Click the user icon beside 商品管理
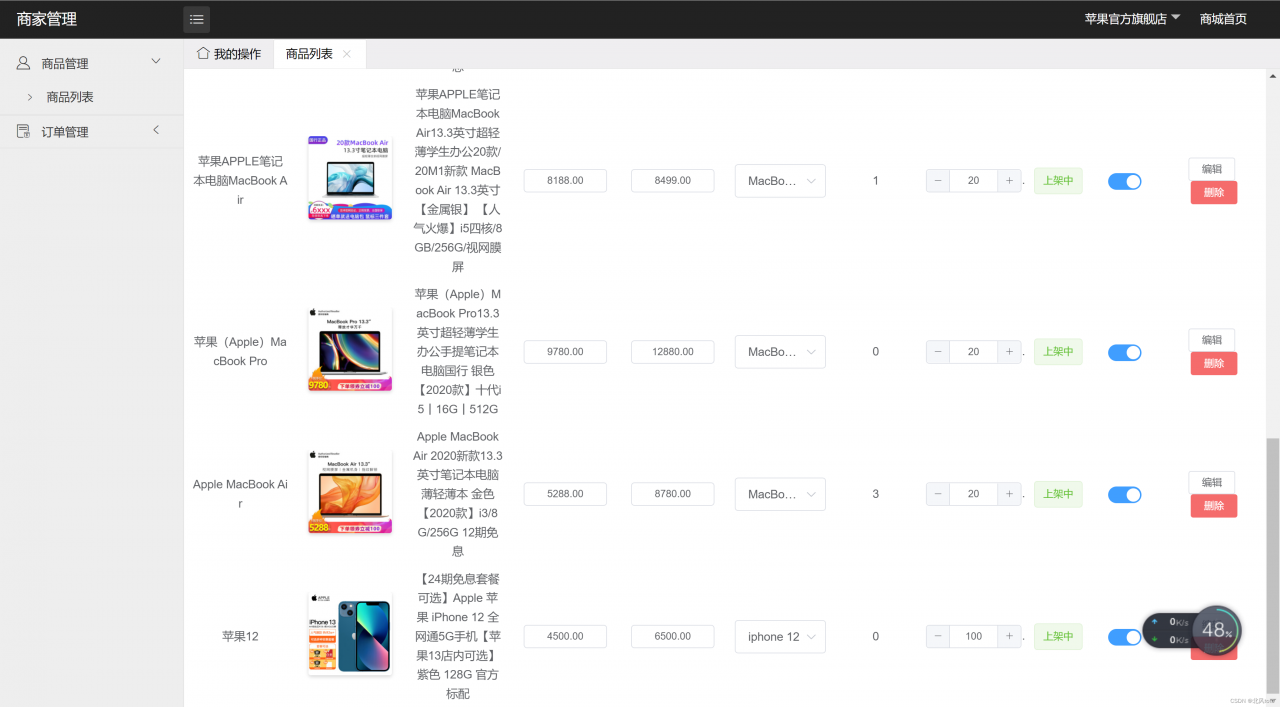The height and width of the screenshot is (707, 1280). 23,63
